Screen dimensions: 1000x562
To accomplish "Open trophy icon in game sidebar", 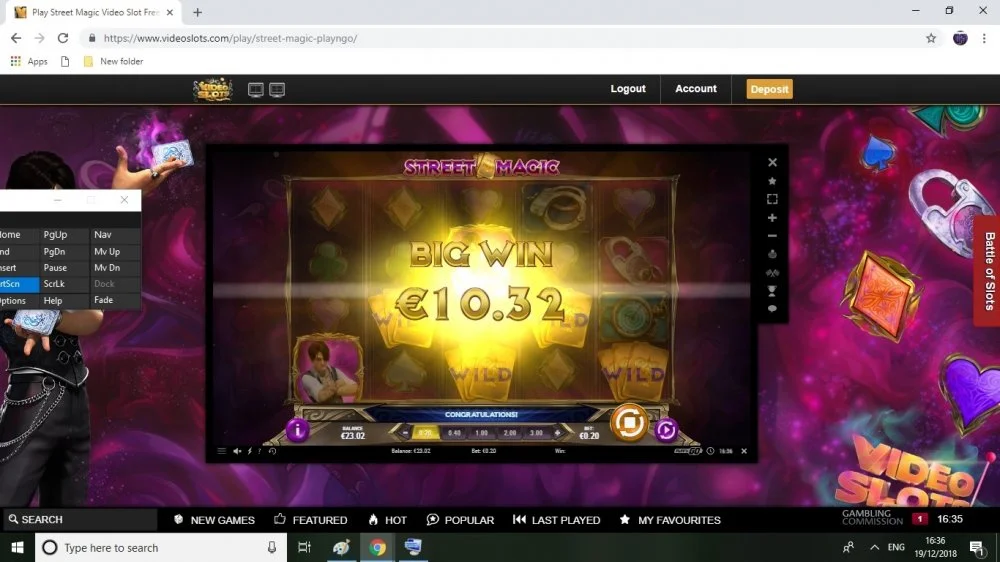I will [772, 291].
